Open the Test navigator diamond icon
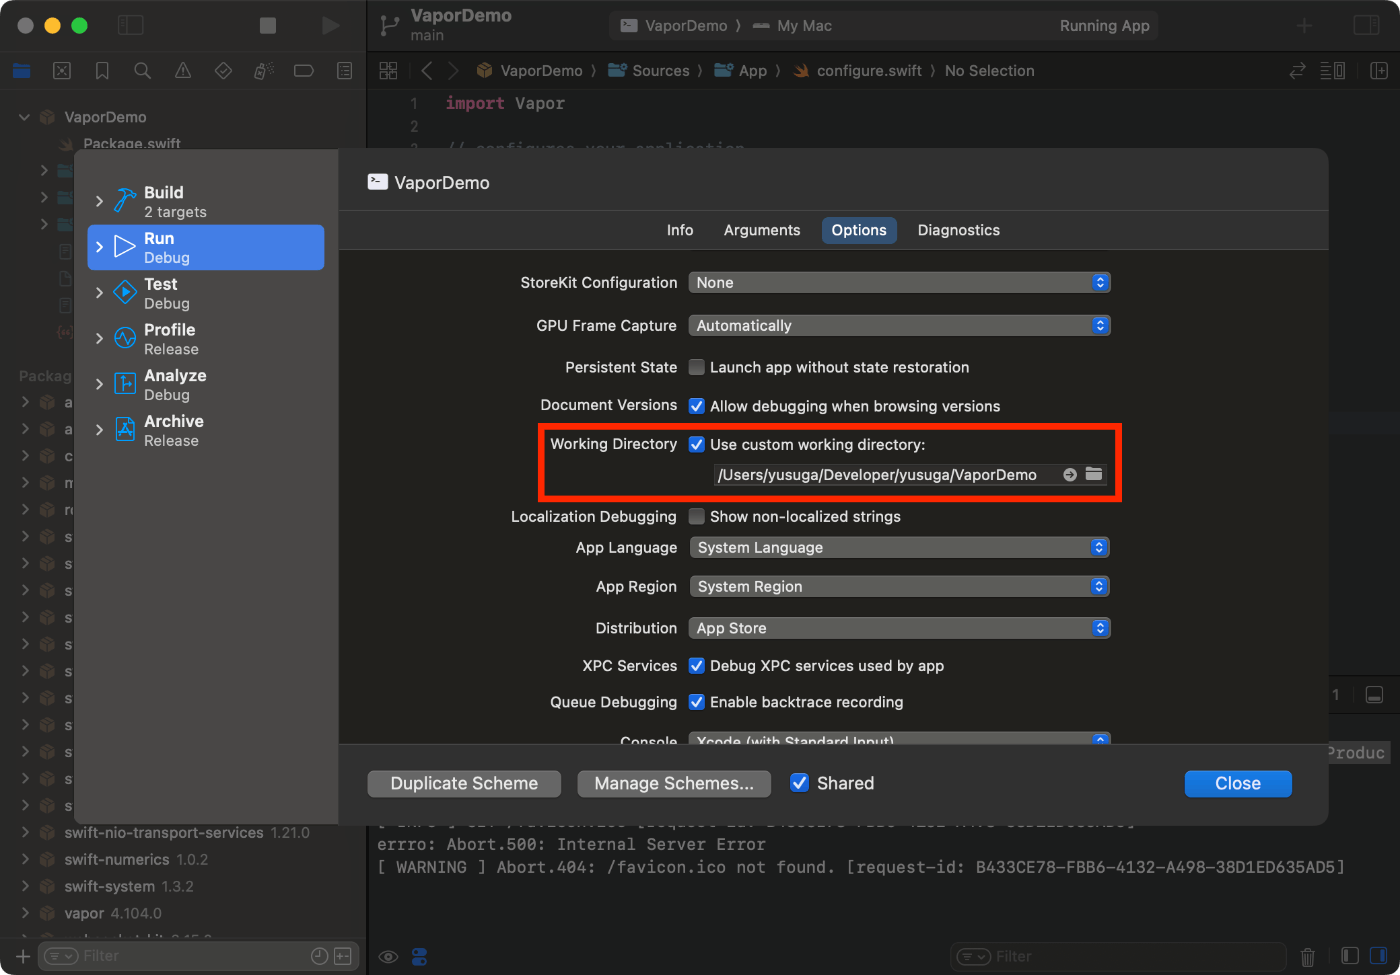This screenshot has height=975, width=1400. (x=223, y=71)
